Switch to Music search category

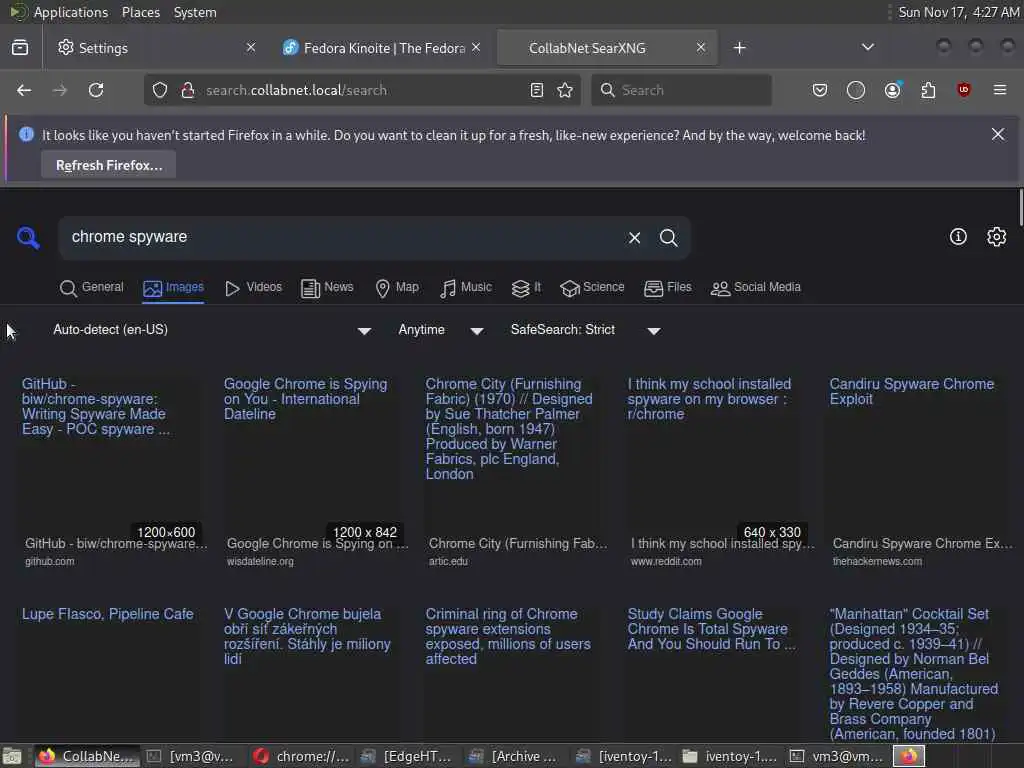point(466,287)
